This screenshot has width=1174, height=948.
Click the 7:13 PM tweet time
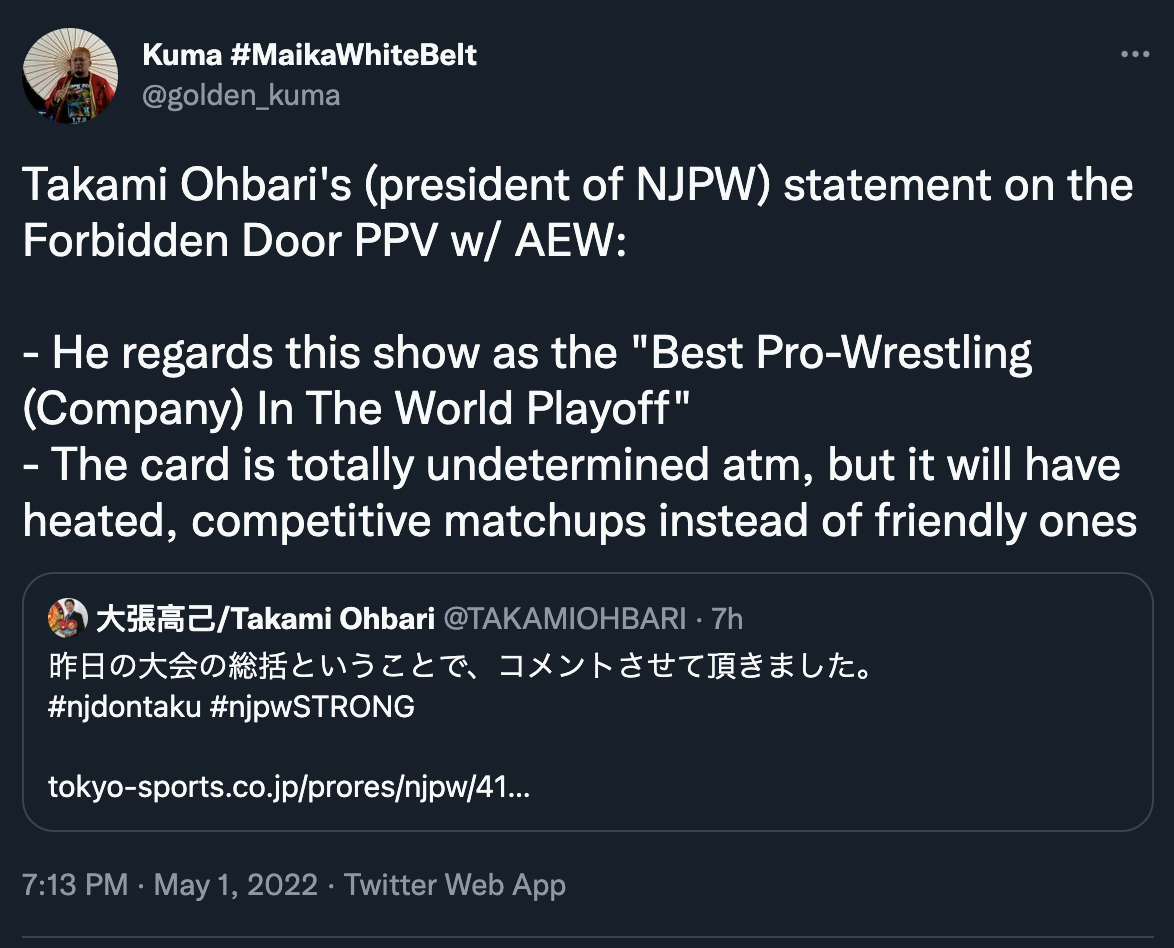pyautogui.click(x=75, y=885)
